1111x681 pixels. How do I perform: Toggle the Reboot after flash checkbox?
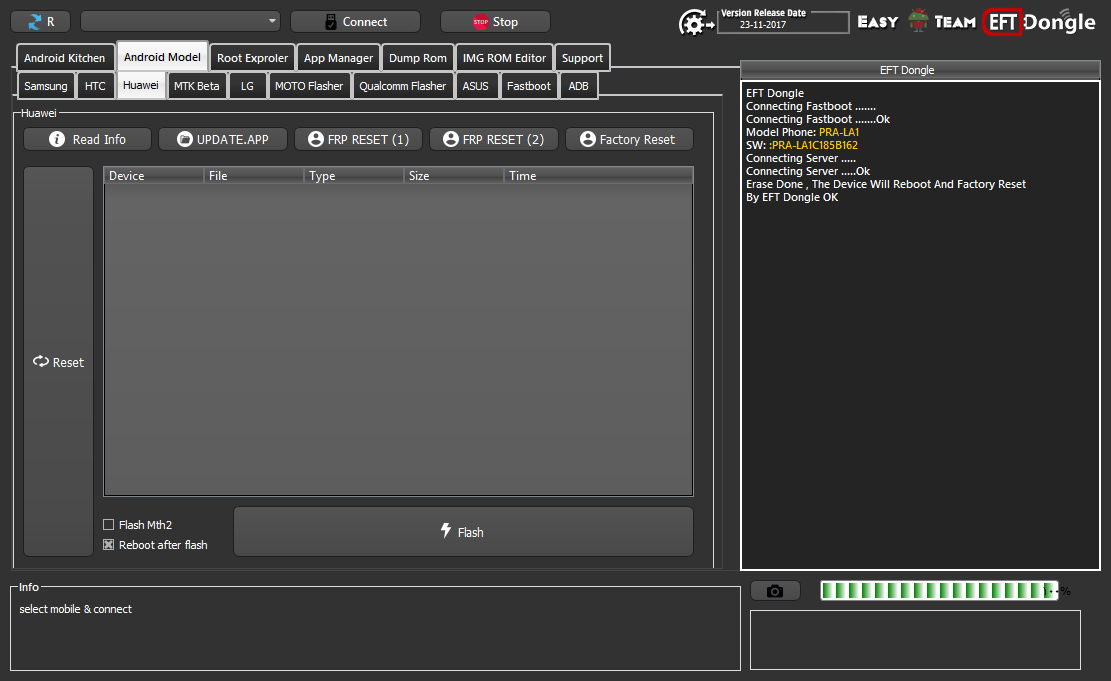(x=108, y=544)
